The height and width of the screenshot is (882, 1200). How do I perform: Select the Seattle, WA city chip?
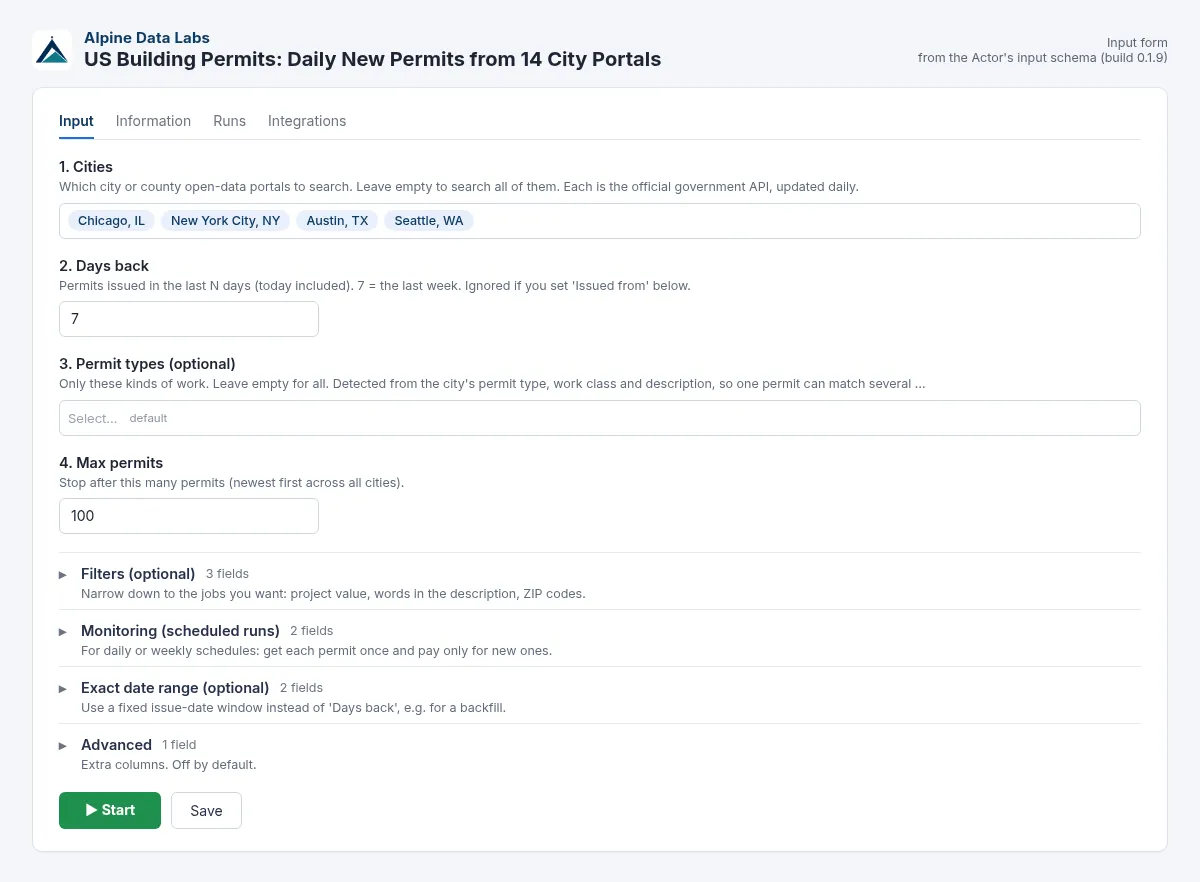[x=429, y=221]
